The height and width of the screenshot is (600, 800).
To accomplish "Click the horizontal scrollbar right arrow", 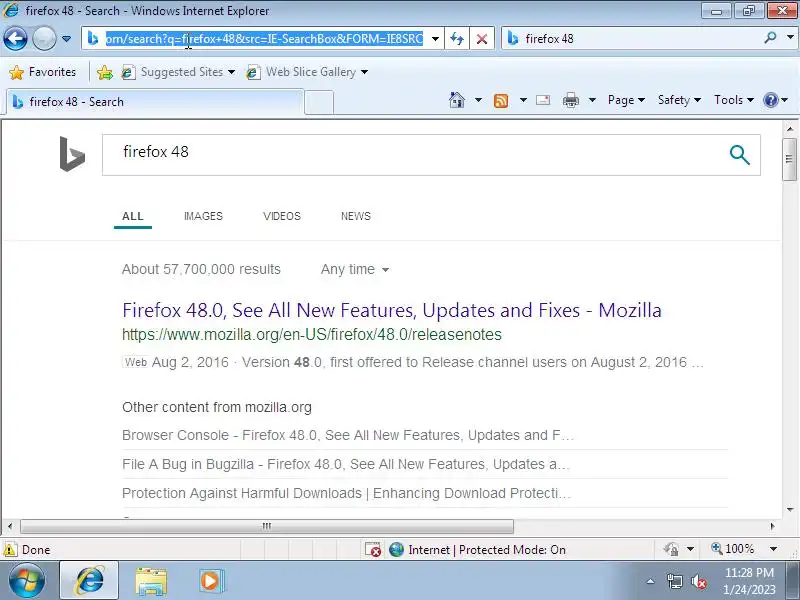I will [772, 526].
